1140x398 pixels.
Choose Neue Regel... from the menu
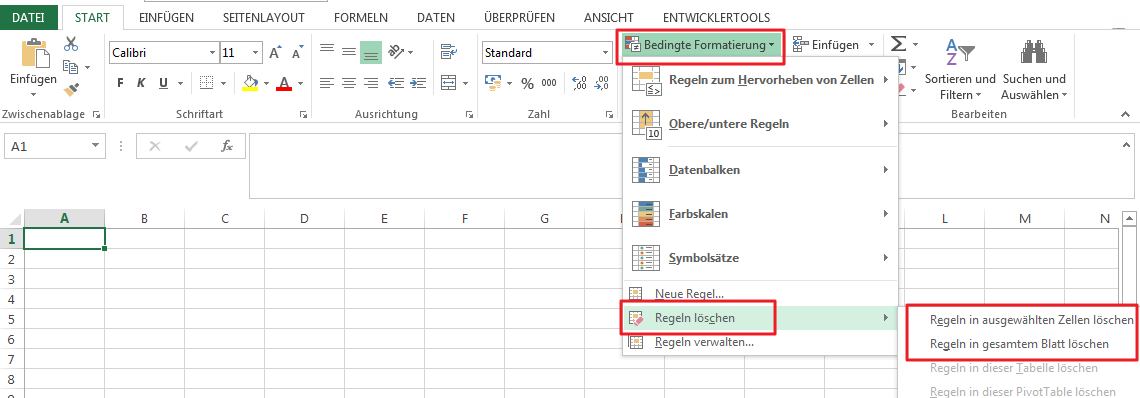click(760, 294)
